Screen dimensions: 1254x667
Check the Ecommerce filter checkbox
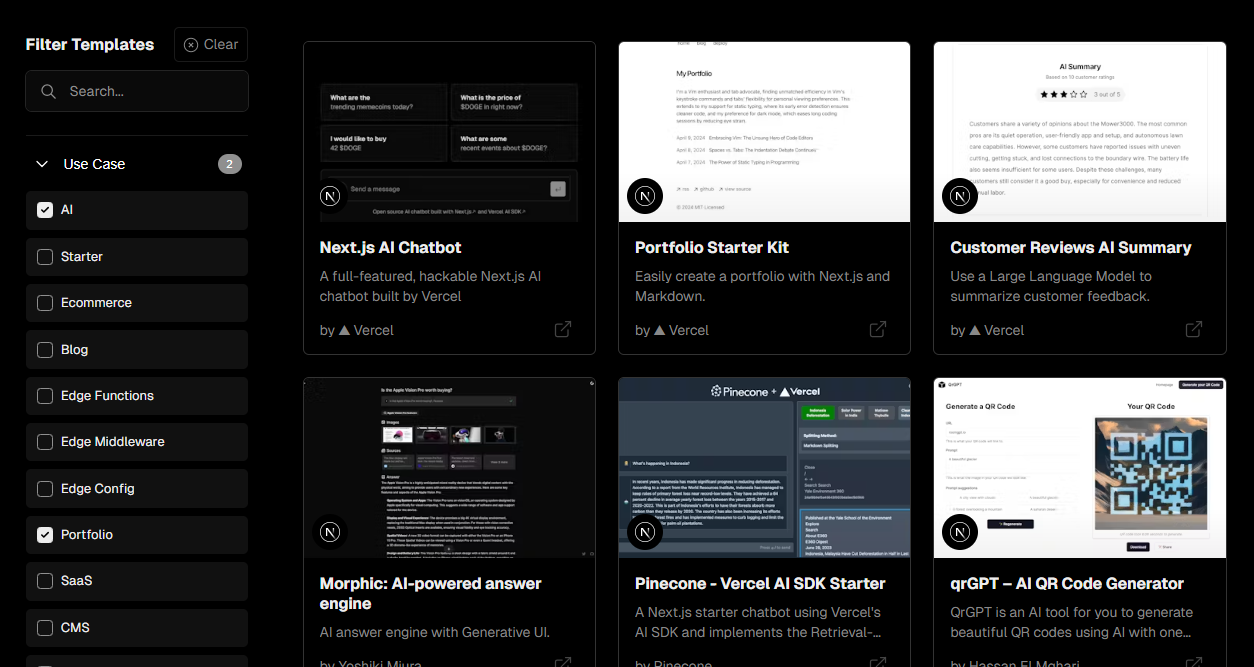click(x=45, y=303)
